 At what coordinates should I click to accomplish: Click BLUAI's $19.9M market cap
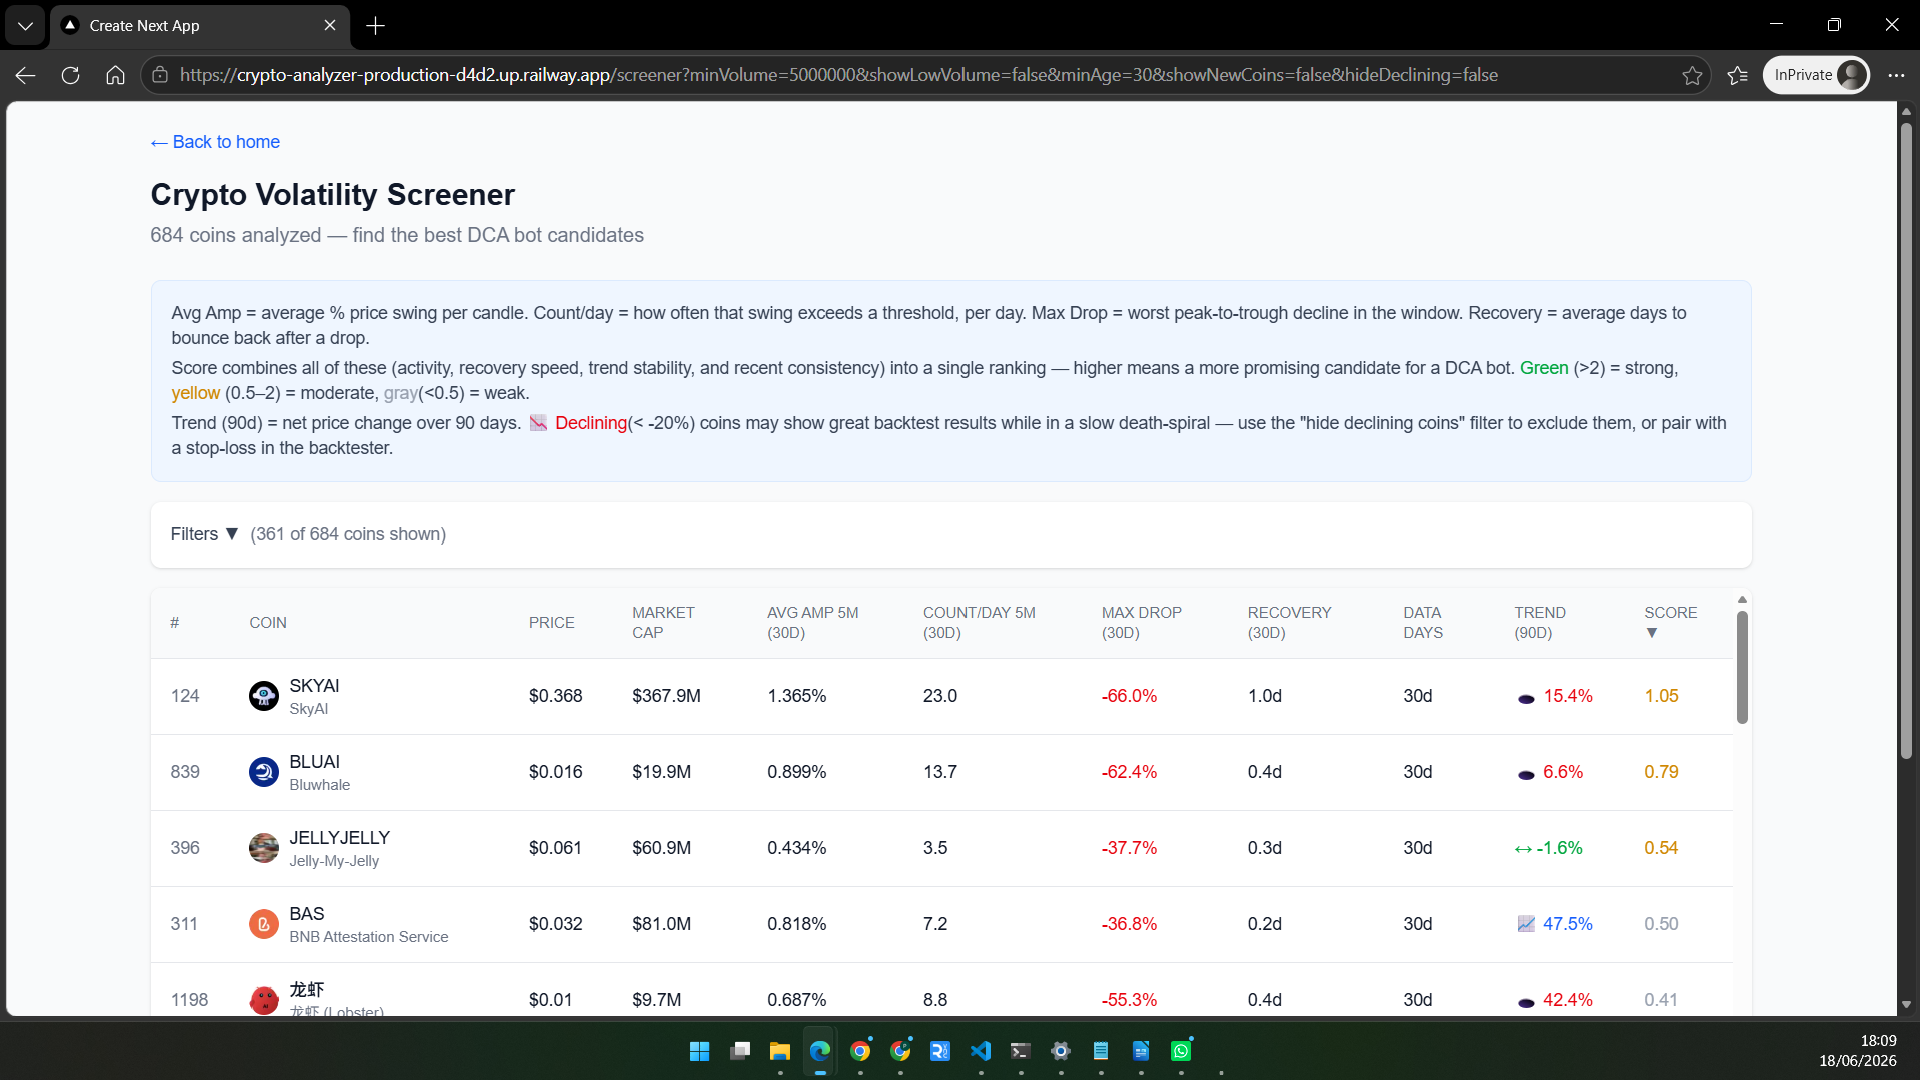pos(661,772)
